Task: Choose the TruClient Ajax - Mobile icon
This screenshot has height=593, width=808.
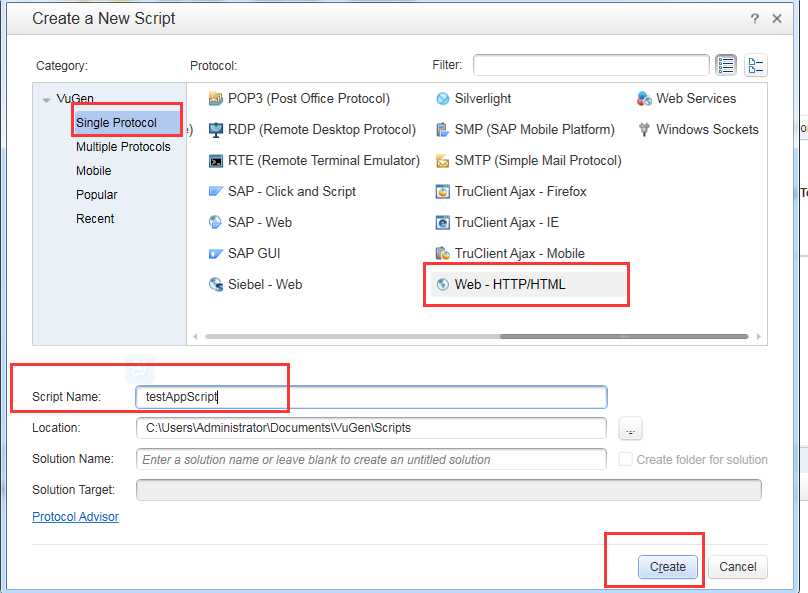Action: tap(442, 253)
